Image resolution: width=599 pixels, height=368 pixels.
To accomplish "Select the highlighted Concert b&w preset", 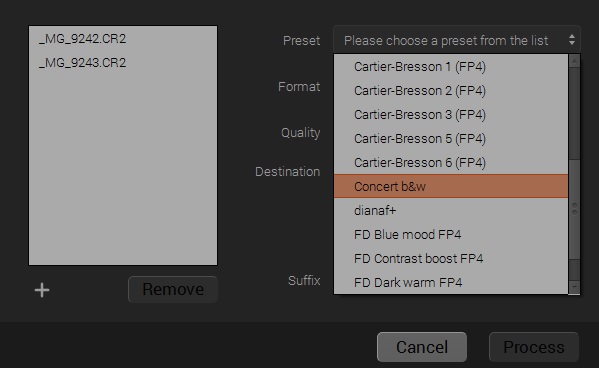I will coord(451,186).
